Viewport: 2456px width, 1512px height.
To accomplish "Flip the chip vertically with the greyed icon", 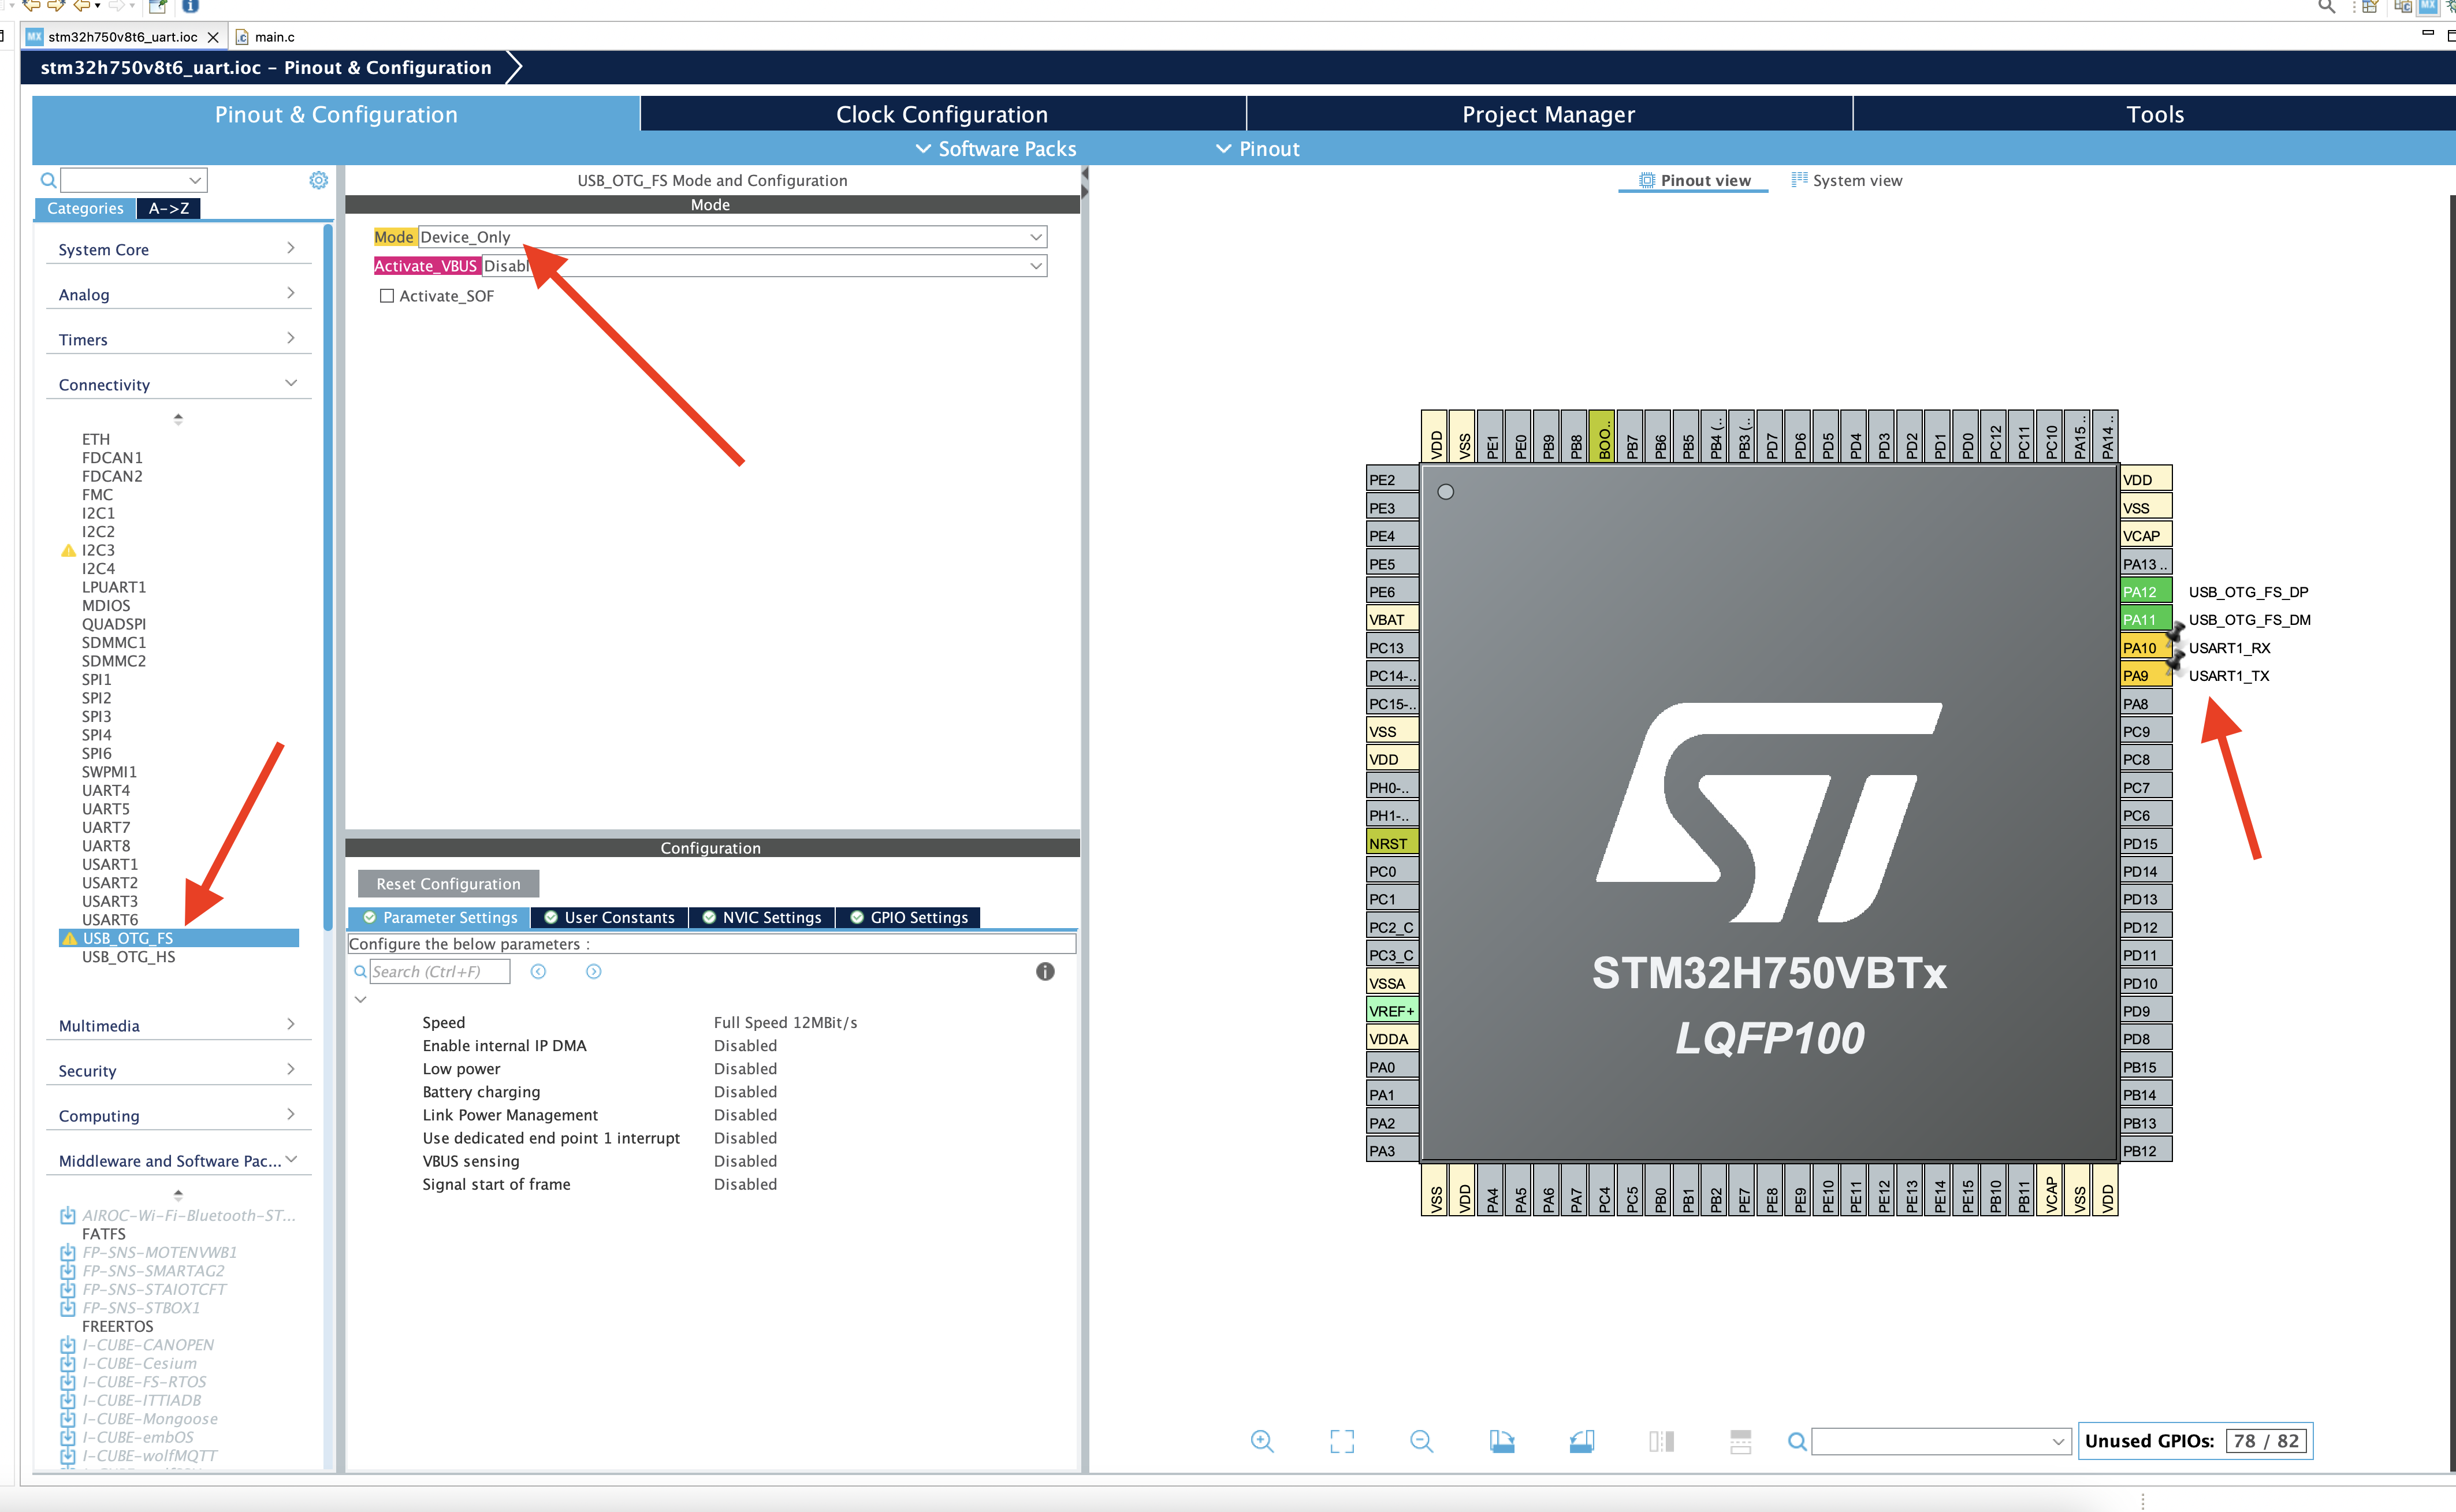I will pyautogui.click(x=1741, y=1441).
